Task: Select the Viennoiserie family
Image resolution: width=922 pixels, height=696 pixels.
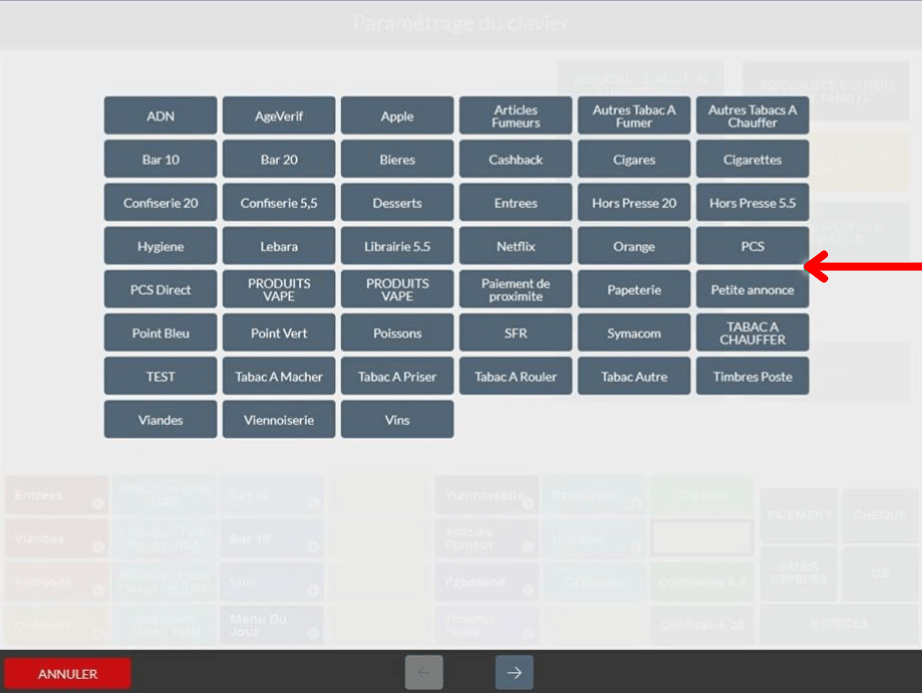Action: pyautogui.click(x=279, y=420)
